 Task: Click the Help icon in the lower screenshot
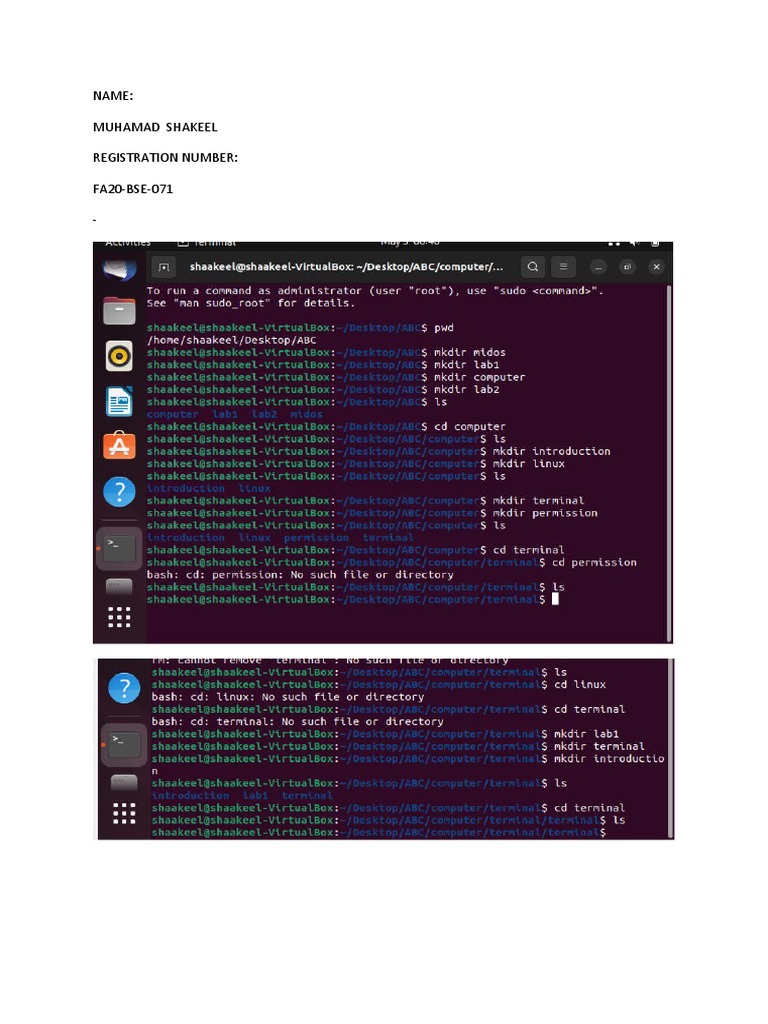point(124,688)
